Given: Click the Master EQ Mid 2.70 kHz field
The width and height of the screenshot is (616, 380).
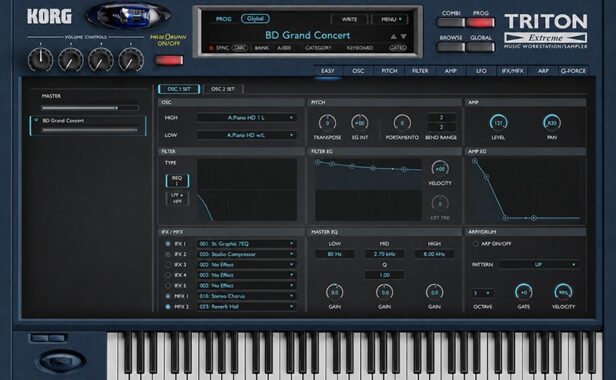Looking at the screenshot, I should [x=384, y=254].
